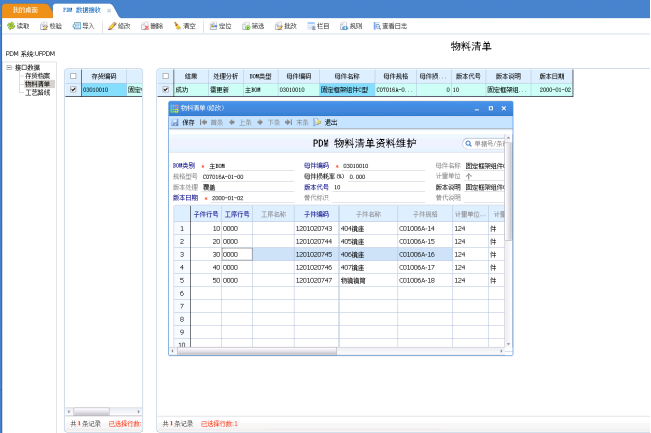This screenshot has height=433, width=651.
Task: Click the editable 0000 工序行号 cell in row 3
Action: tap(237, 254)
